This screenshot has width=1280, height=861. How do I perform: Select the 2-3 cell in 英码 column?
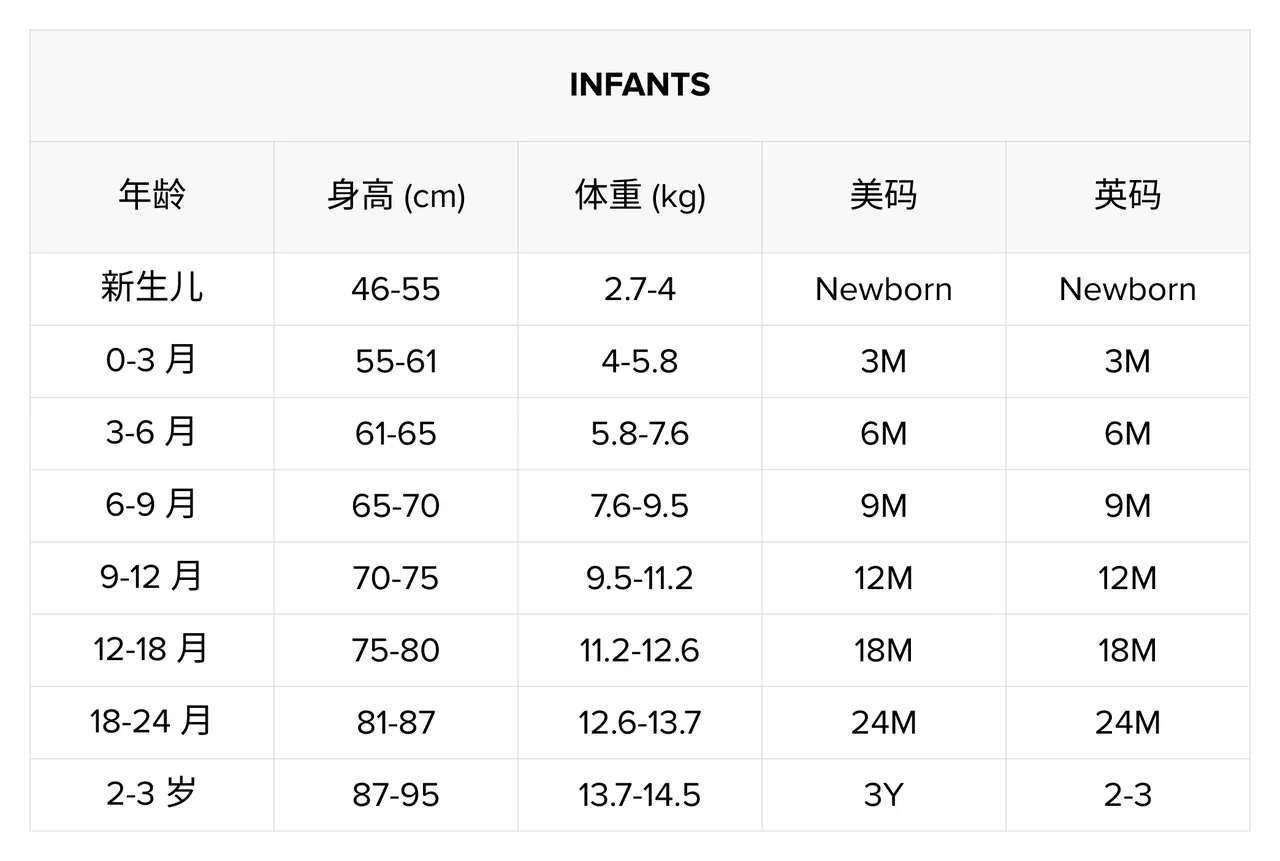tap(1128, 795)
